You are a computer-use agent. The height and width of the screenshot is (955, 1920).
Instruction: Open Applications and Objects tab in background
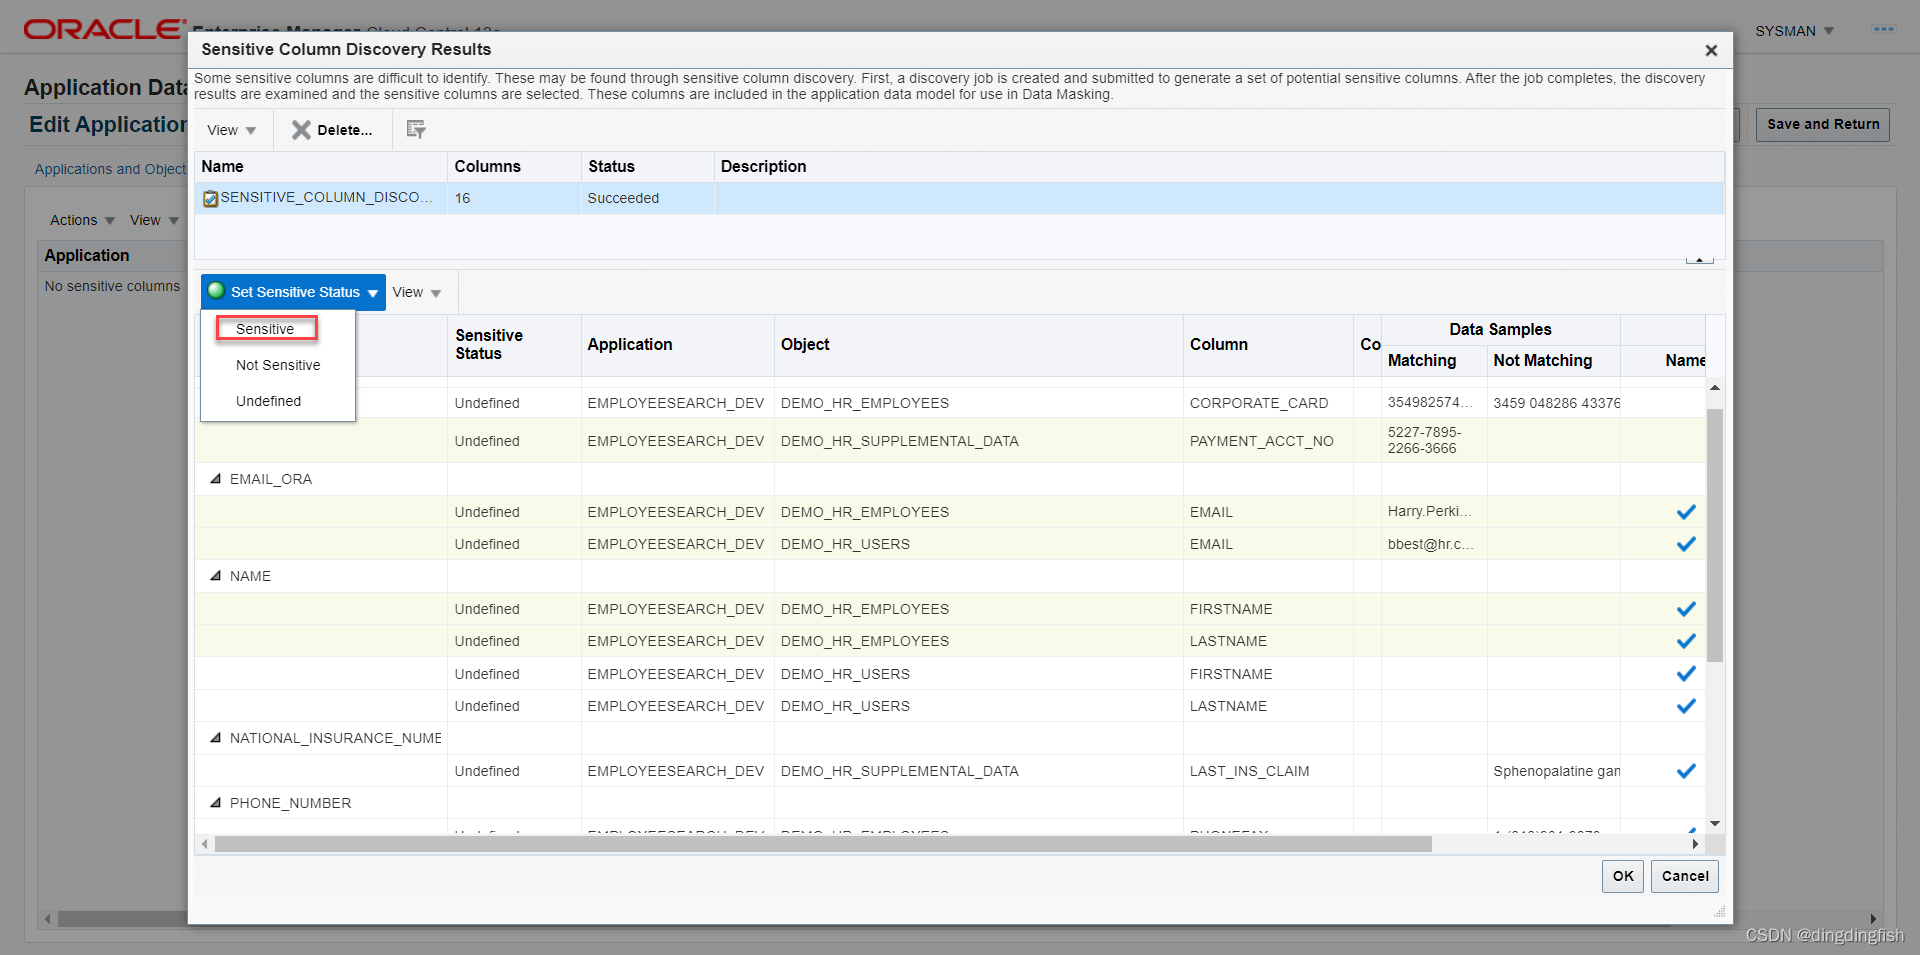pyautogui.click(x=110, y=169)
